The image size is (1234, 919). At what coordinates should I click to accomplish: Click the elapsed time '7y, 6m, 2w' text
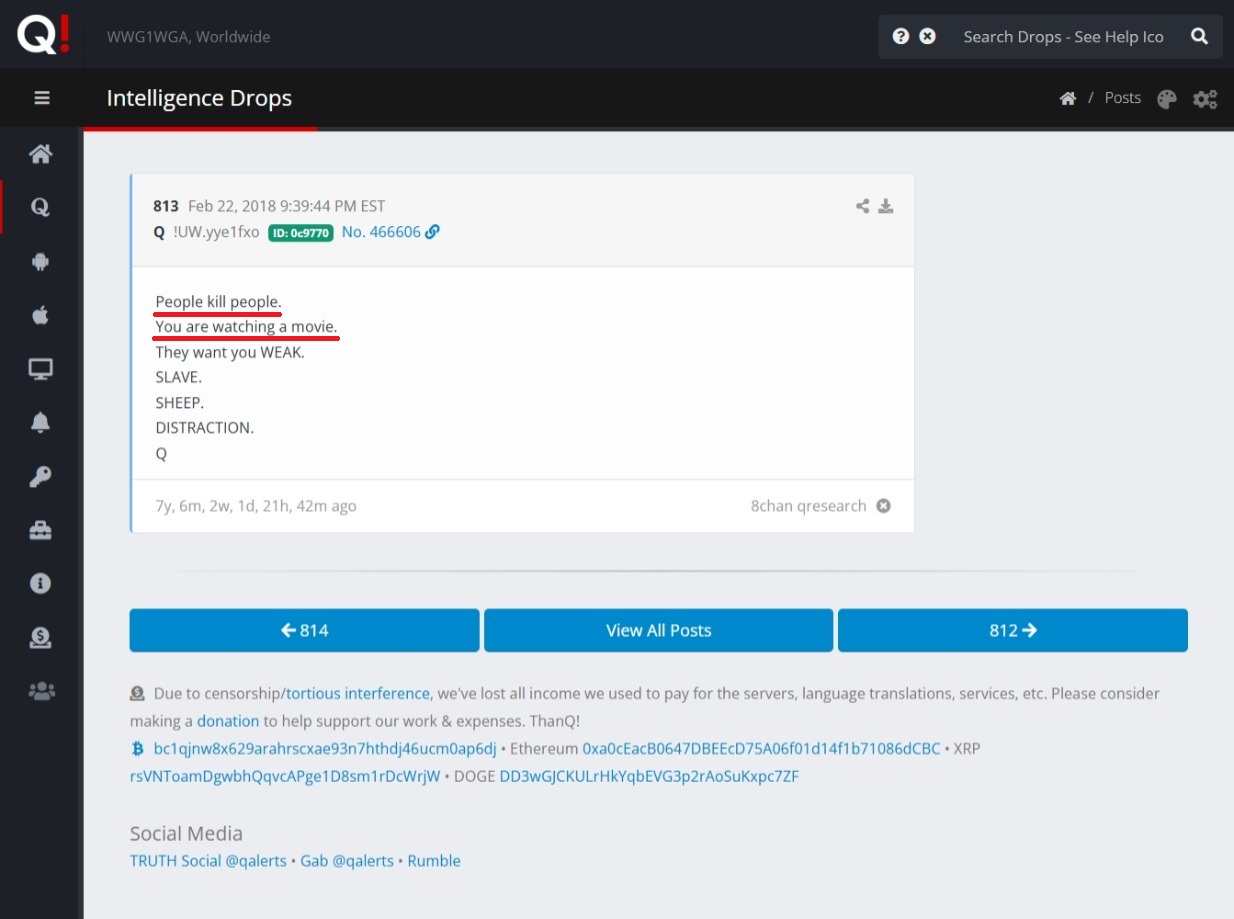[256, 506]
